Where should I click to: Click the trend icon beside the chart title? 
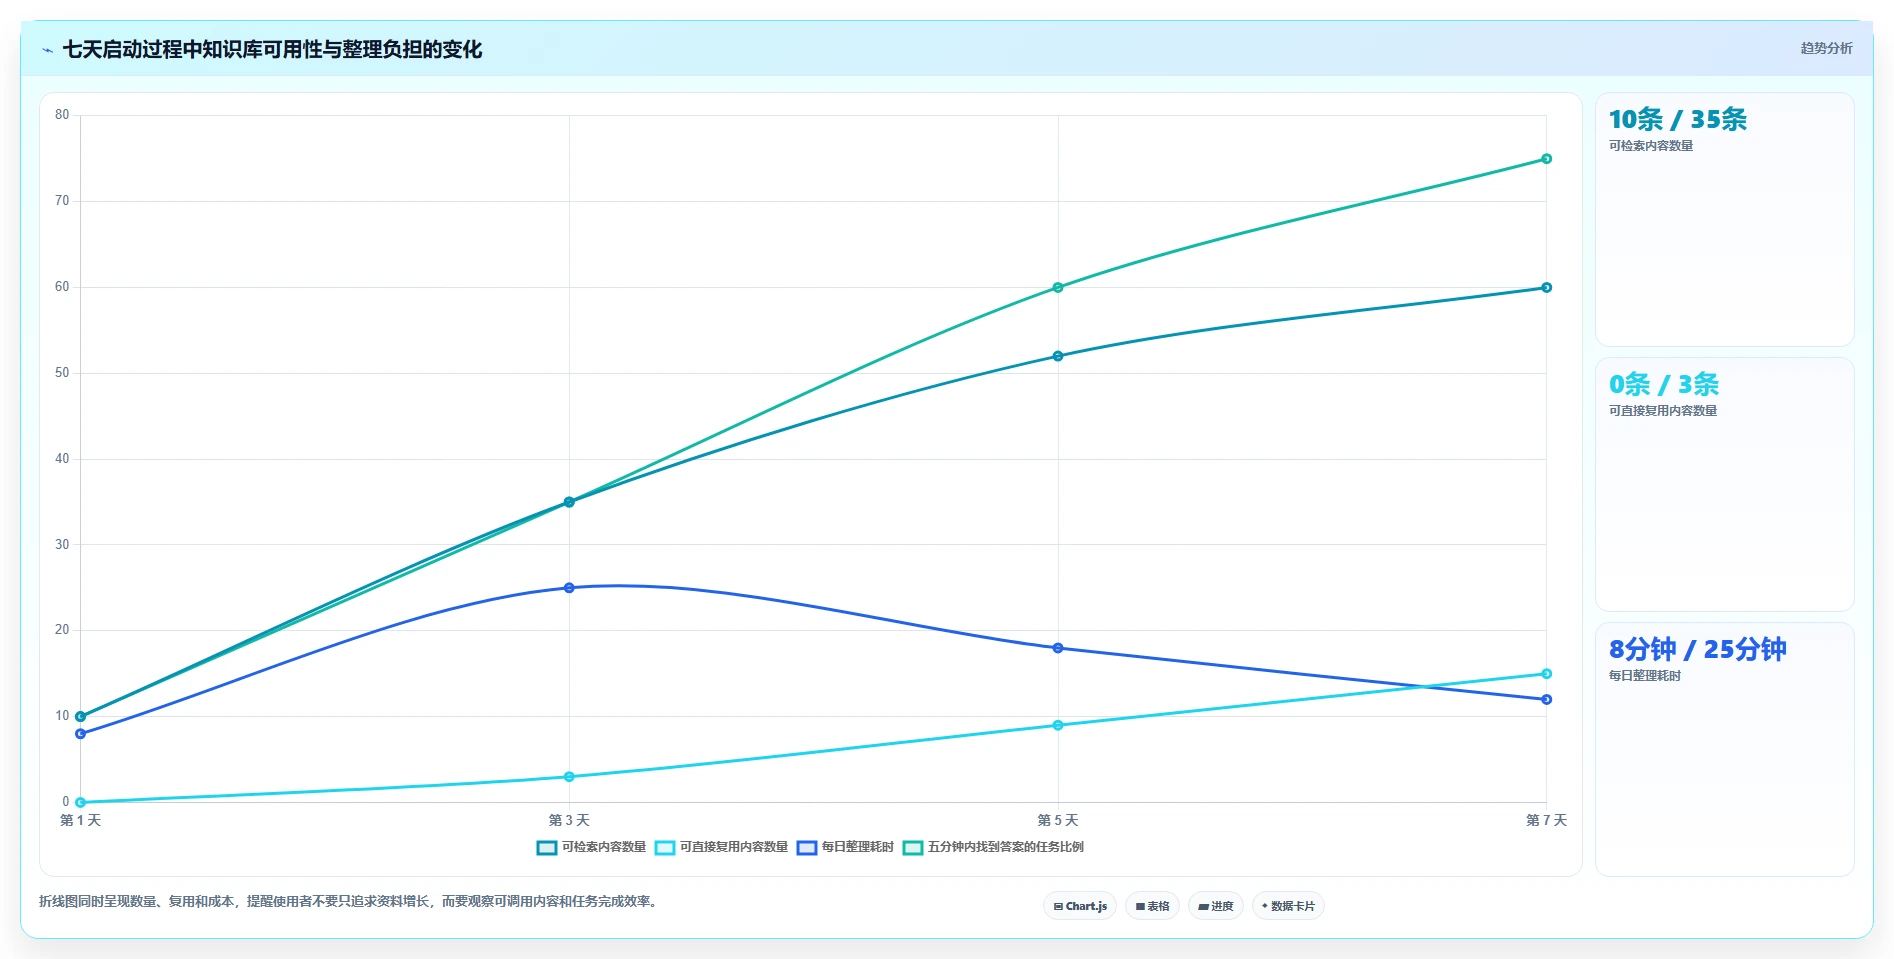pos(47,50)
